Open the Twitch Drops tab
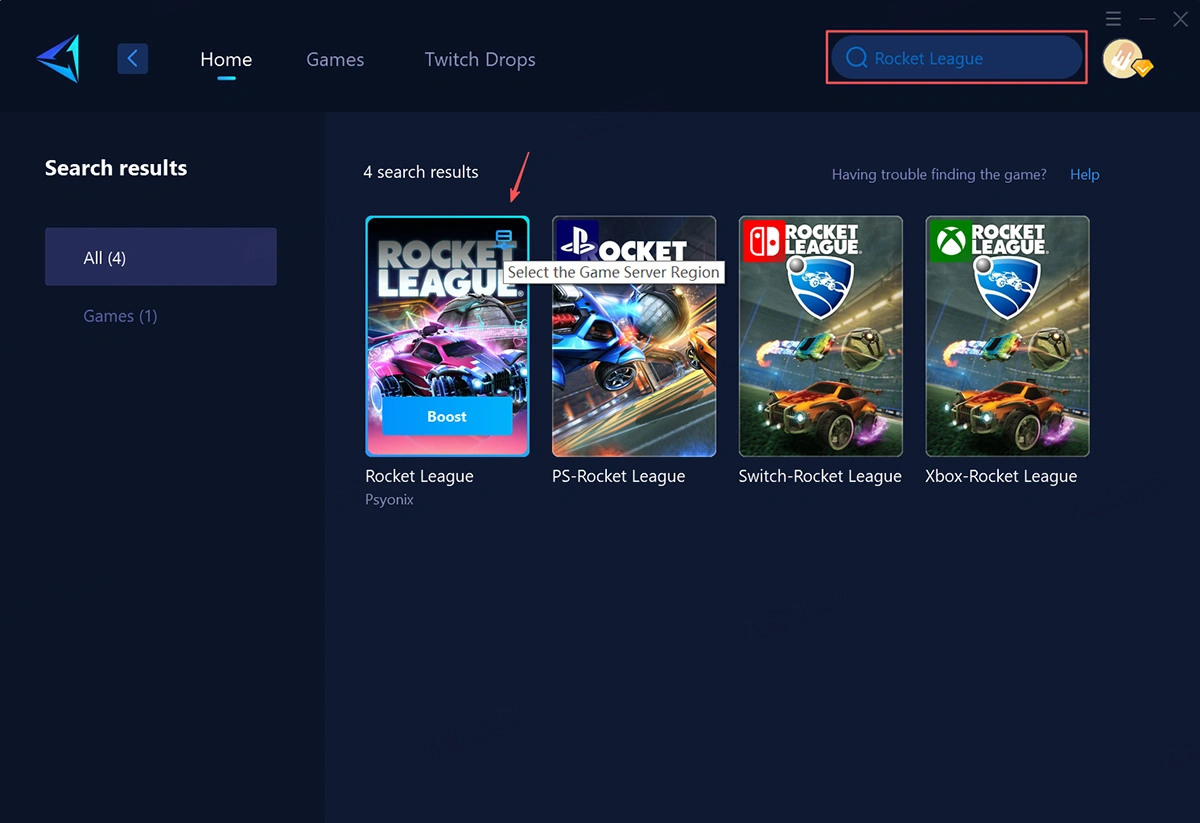This screenshot has height=823, width=1200. [x=480, y=59]
